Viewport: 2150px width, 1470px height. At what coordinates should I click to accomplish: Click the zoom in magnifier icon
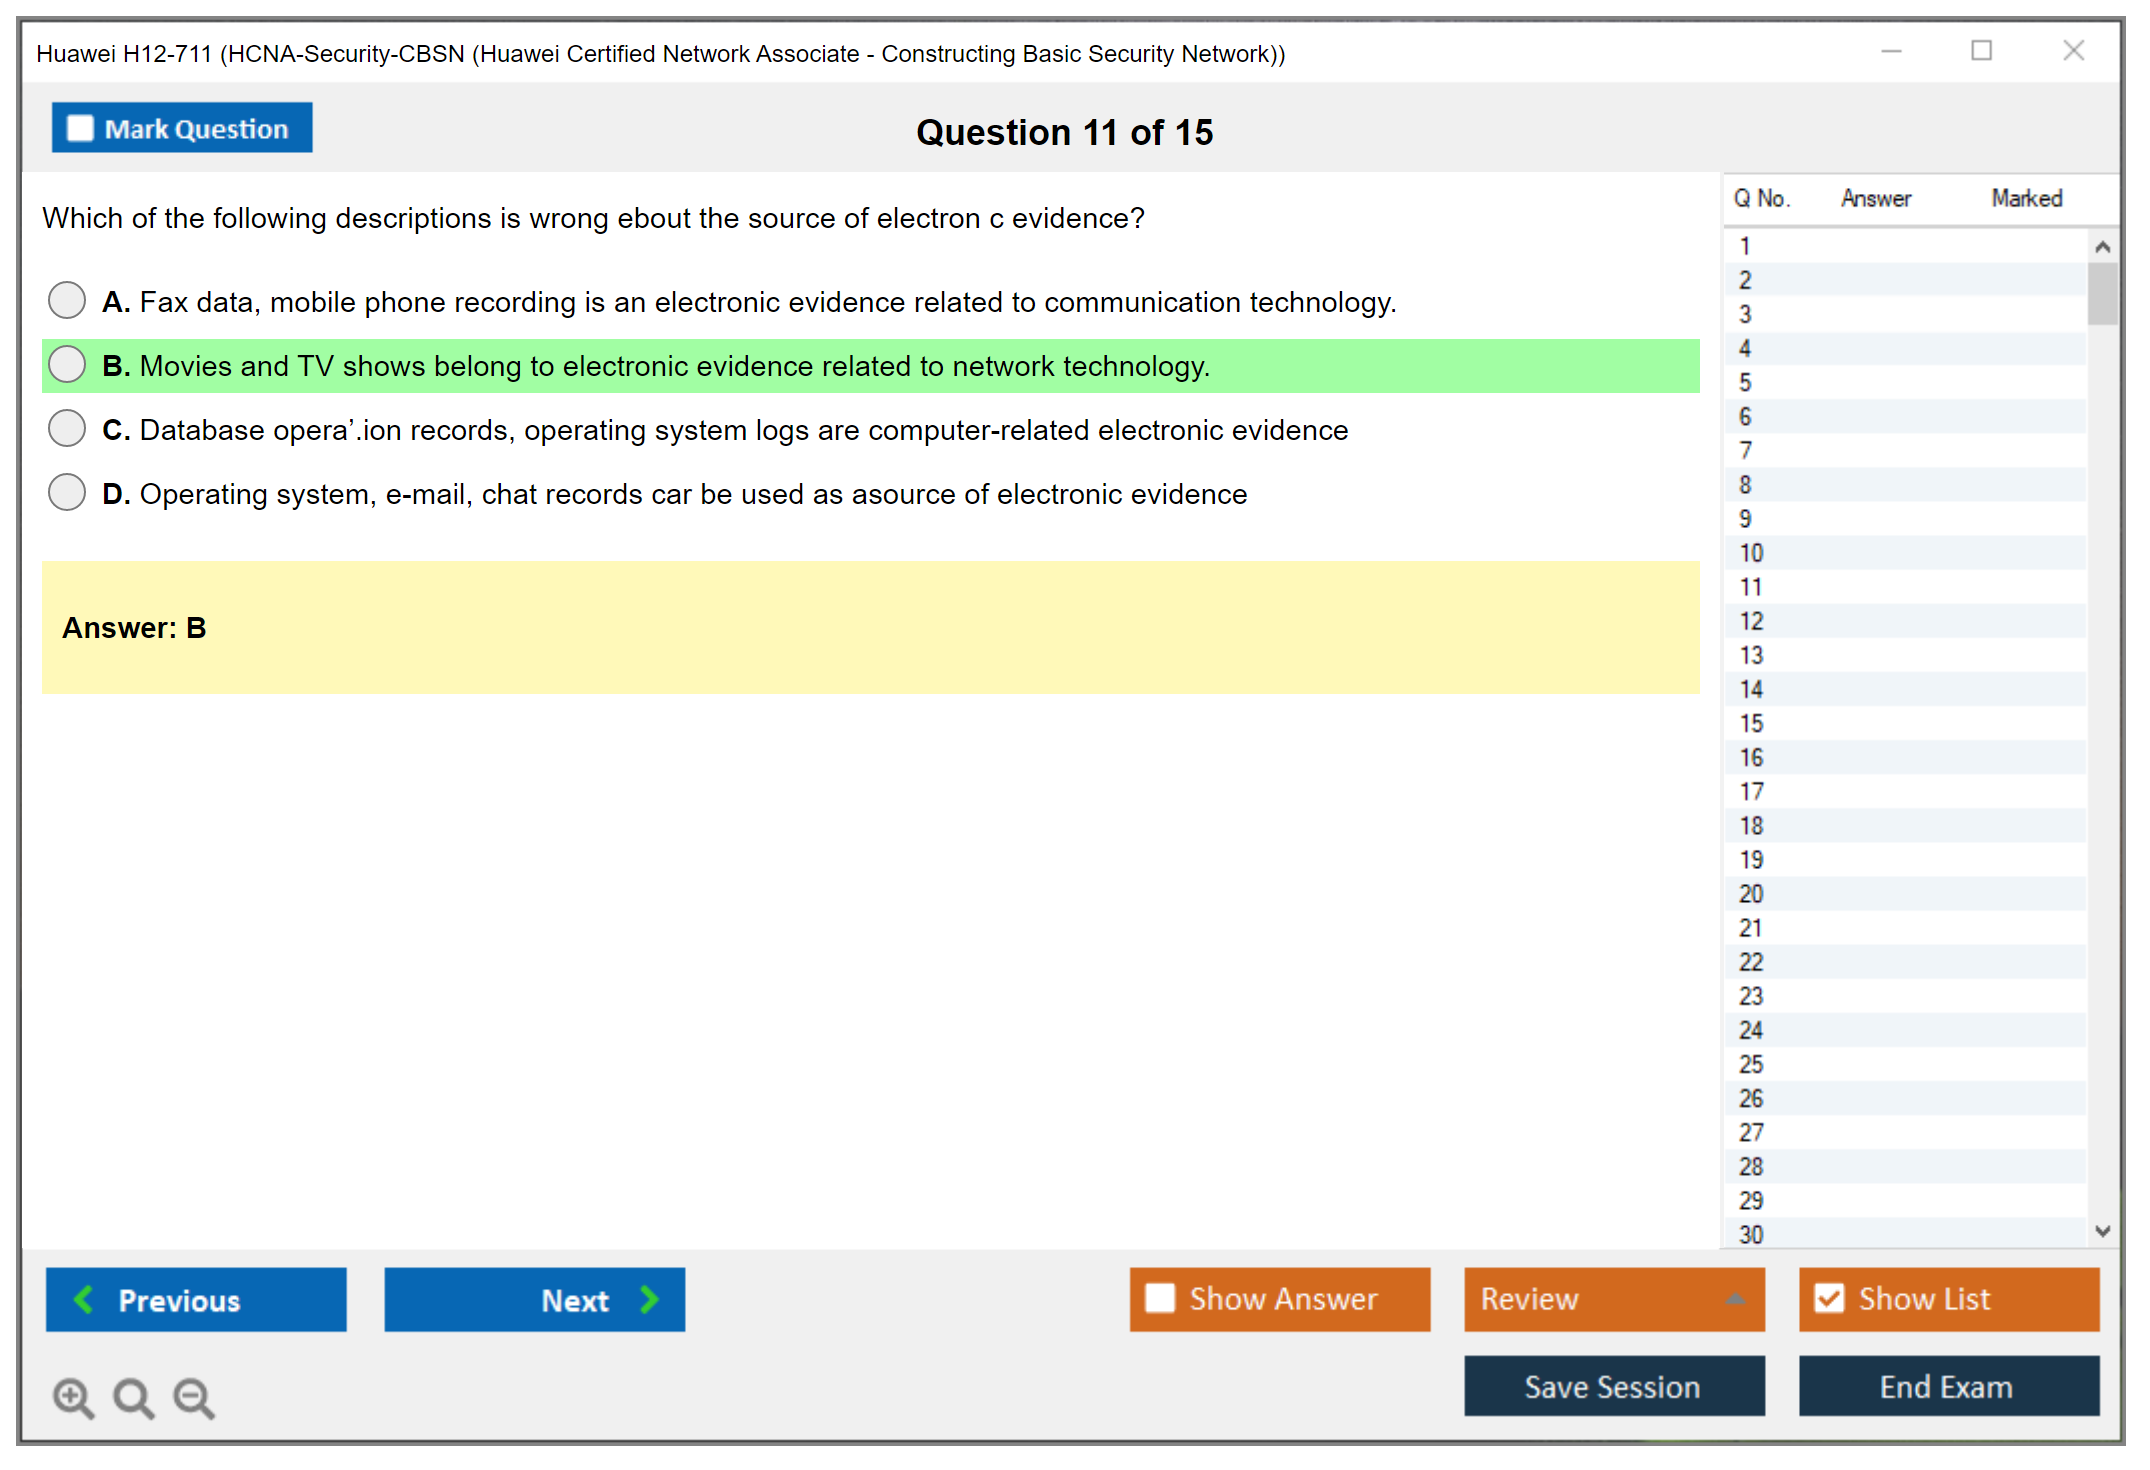point(73,1397)
